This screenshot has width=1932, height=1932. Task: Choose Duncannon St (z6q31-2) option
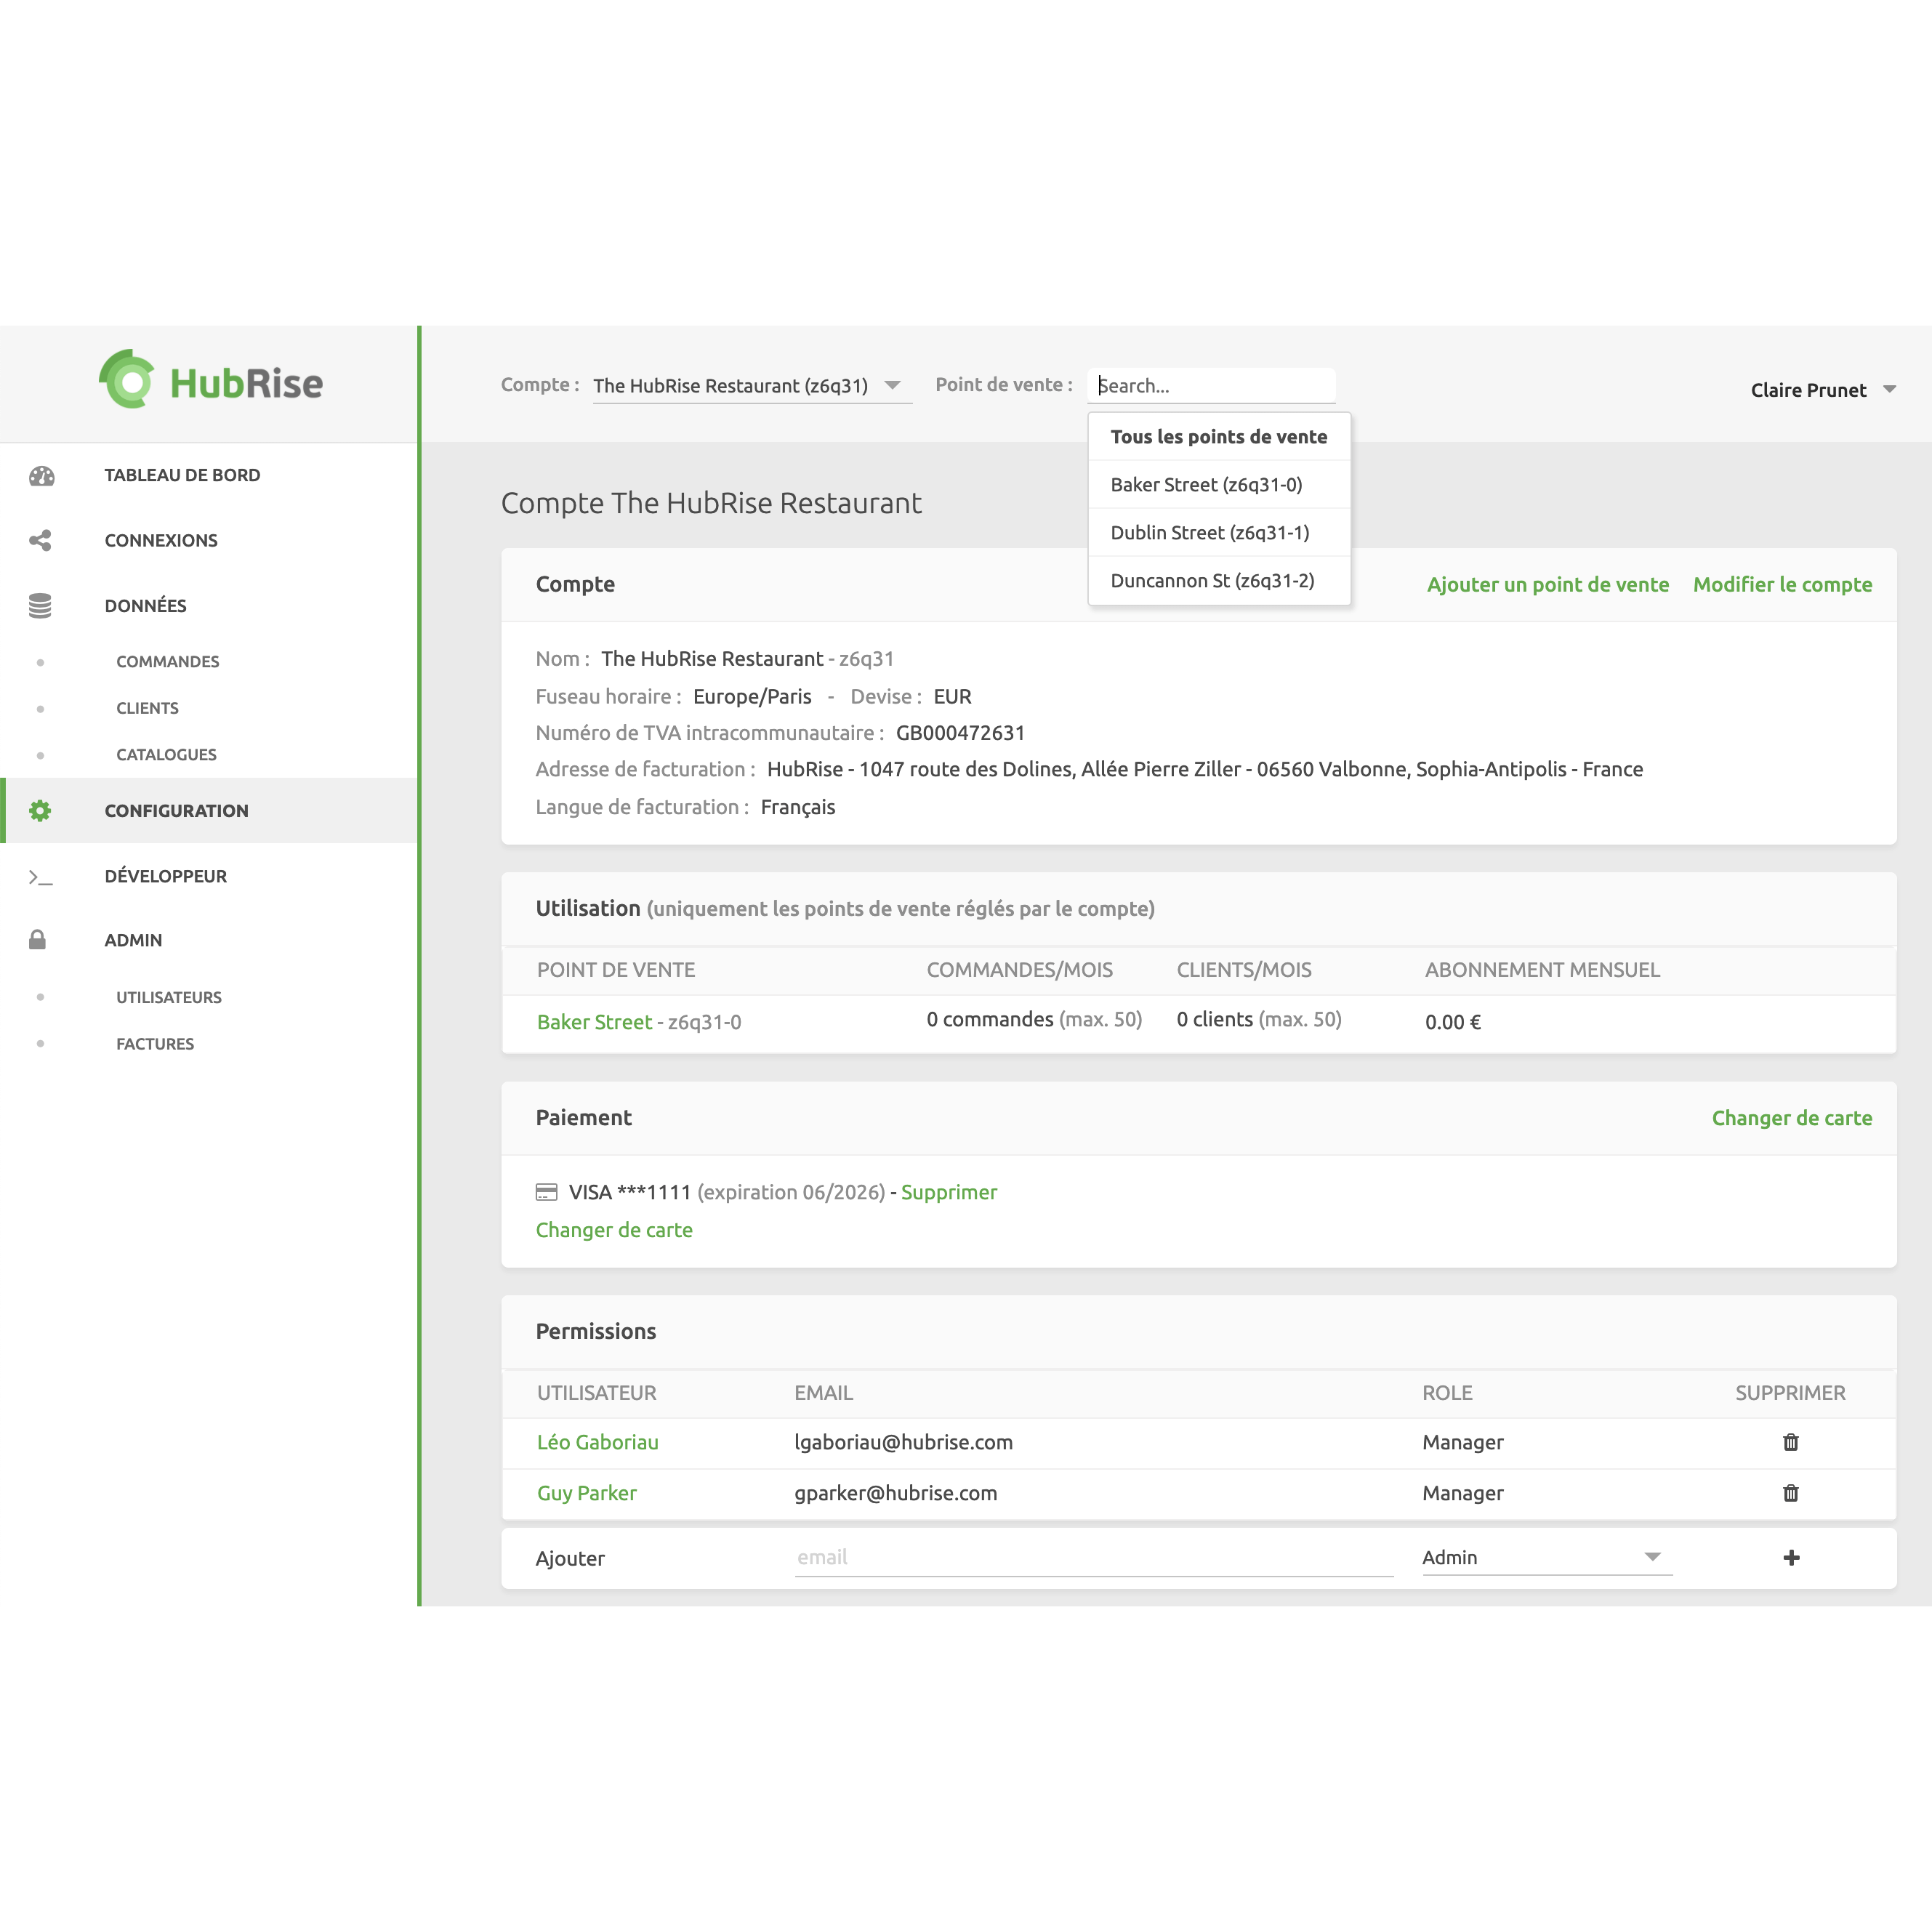pos(1212,581)
